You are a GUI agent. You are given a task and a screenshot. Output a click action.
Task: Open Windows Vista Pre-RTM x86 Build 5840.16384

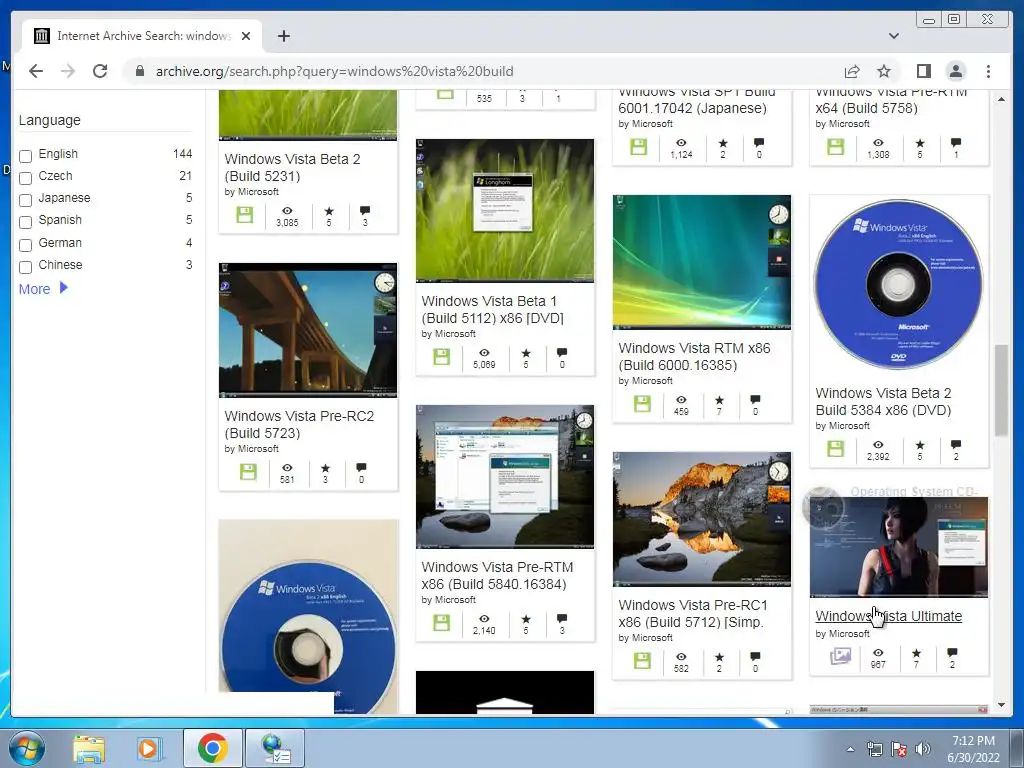tap(497, 575)
